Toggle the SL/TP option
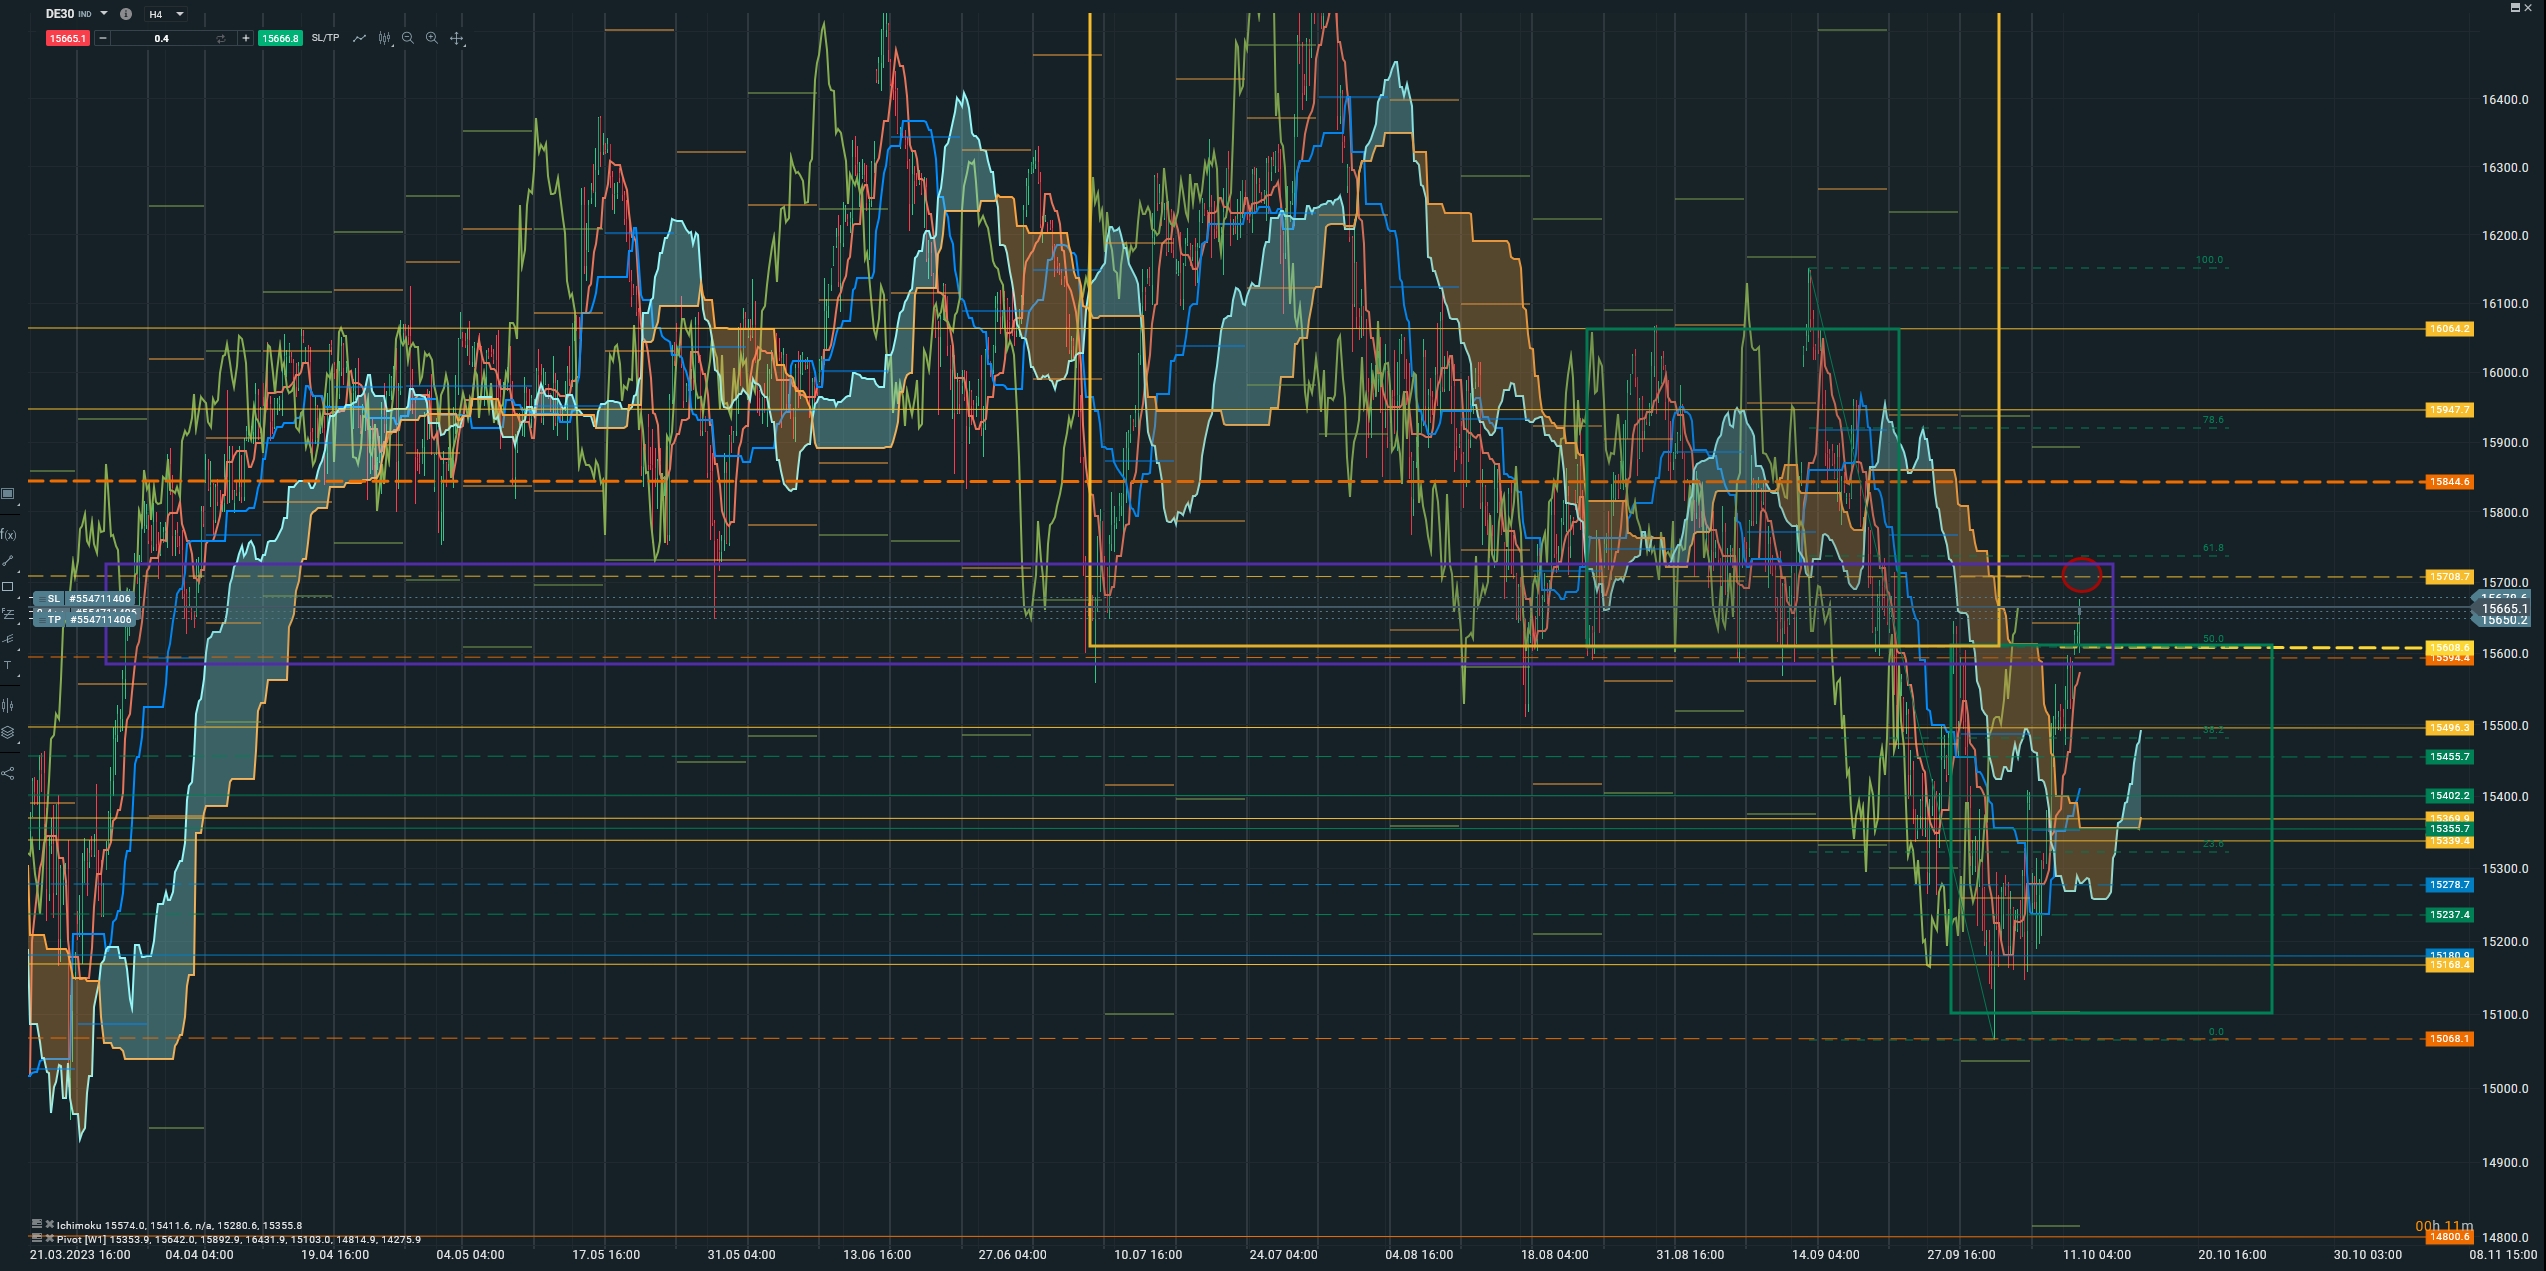Viewport: 2546px width, 1271px height. [325, 38]
